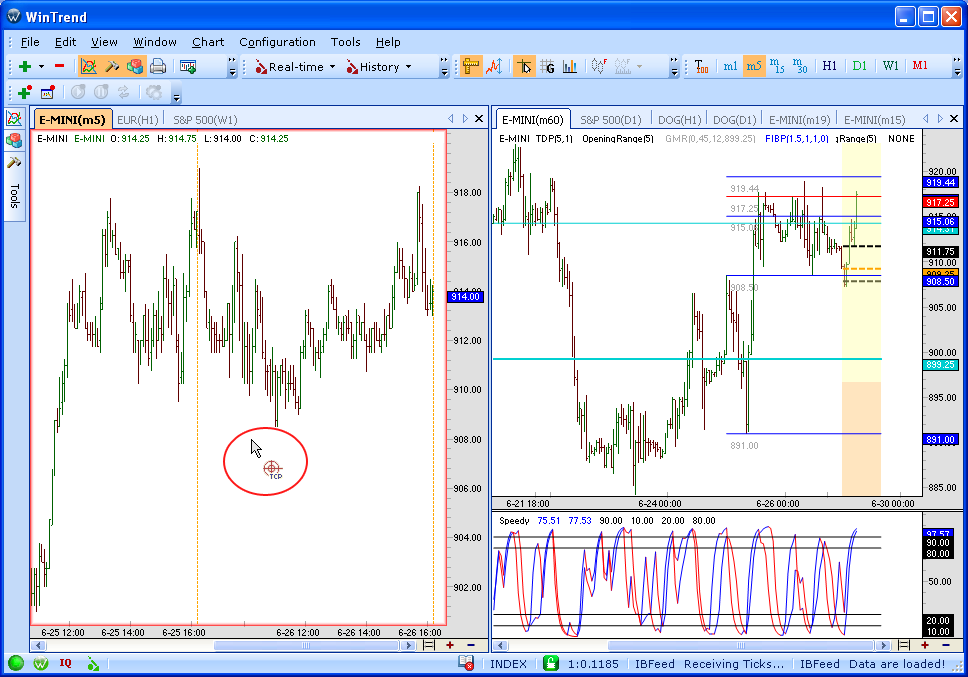The image size is (968, 677).
Task: Expand the chart tools toolbar overflow options
Action: coord(674,67)
